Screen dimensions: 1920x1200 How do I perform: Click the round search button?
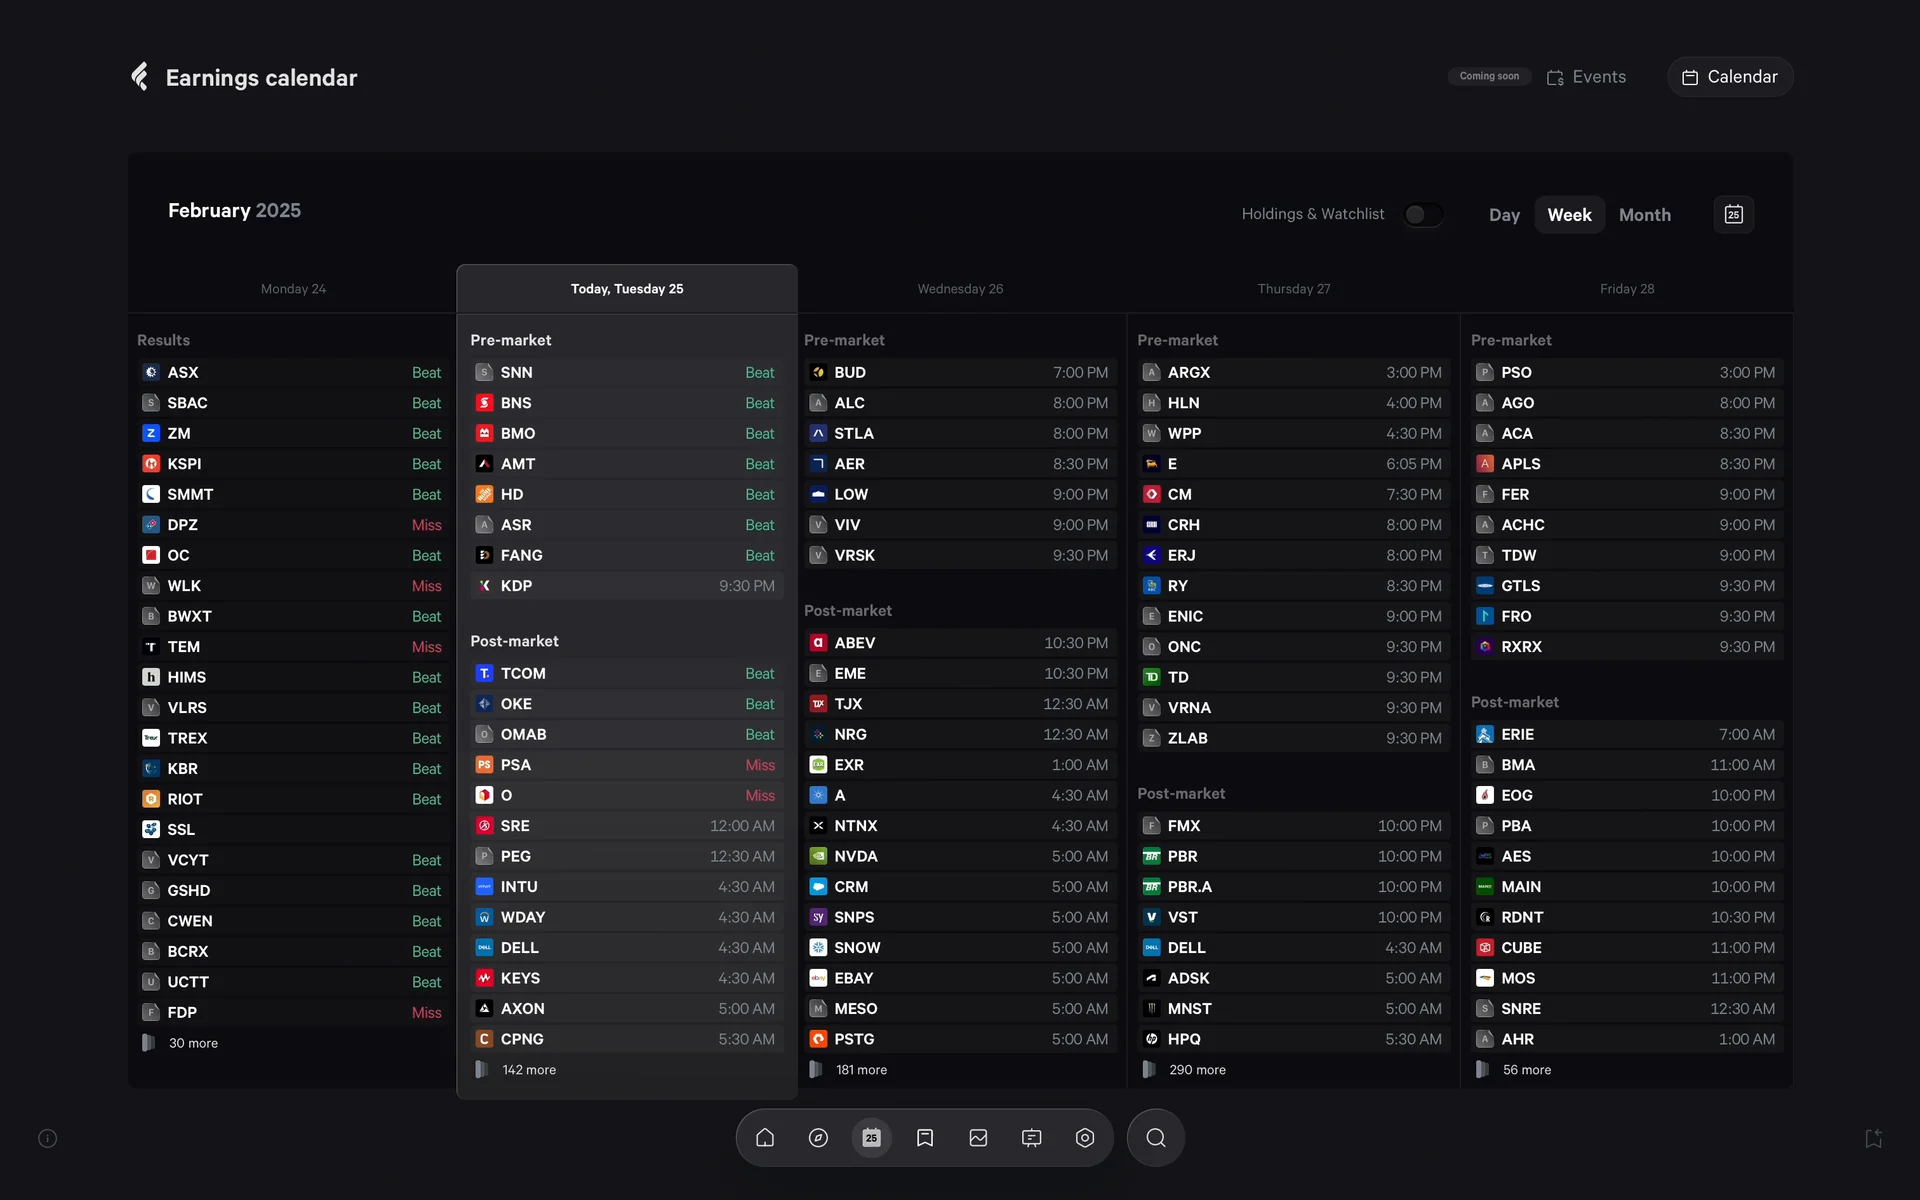[x=1155, y=1138]
